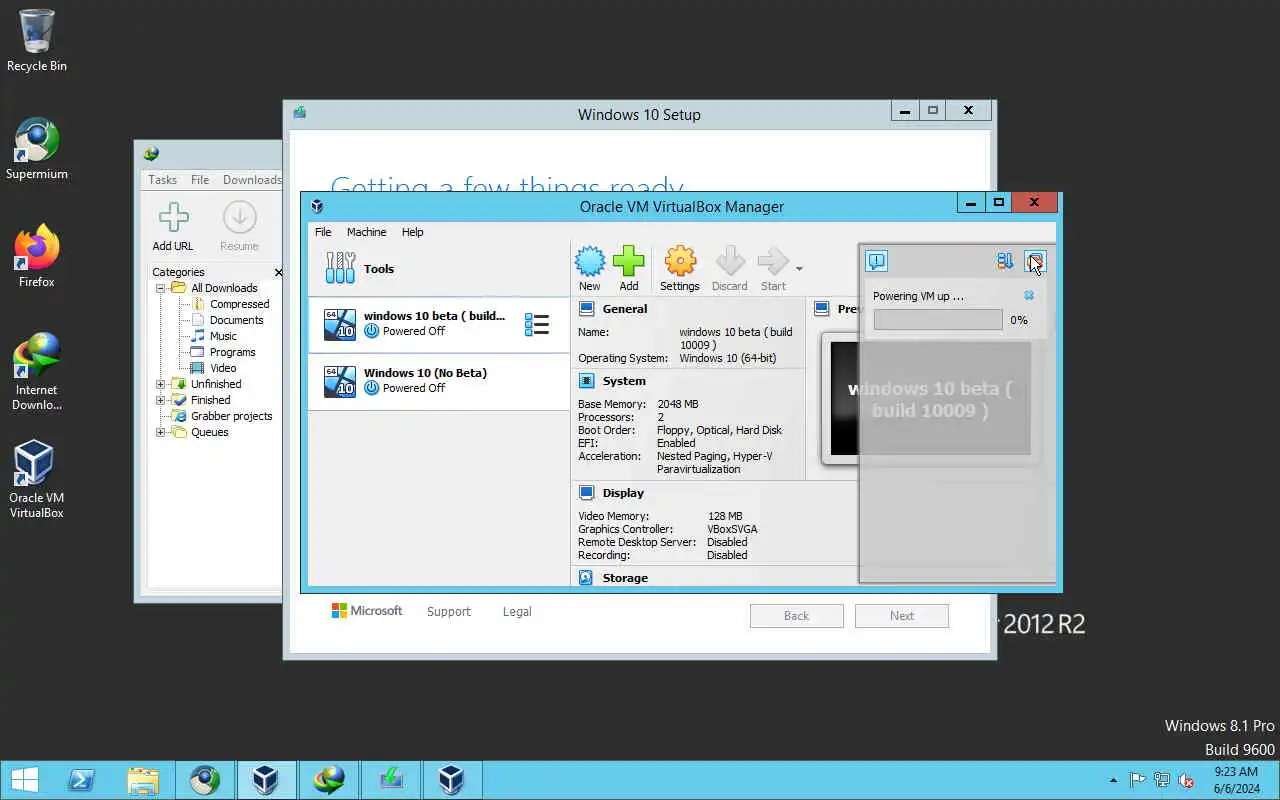The image size is (1280, 800).
Task: Click the muted volume tray icon
Action: pyautogui.click(x=1186, y=780)
